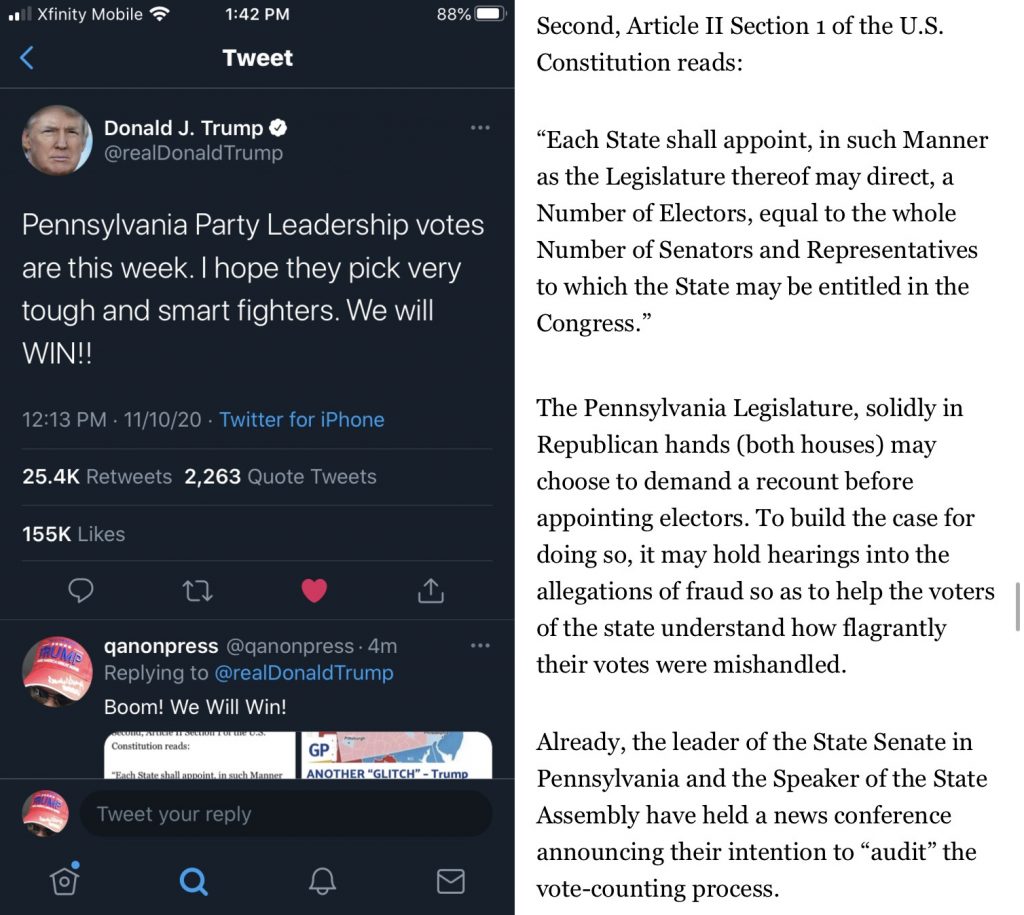Screen dimensions: 1024x915
Task: Open more options on Trump's tweet
Action: [480, 128]
